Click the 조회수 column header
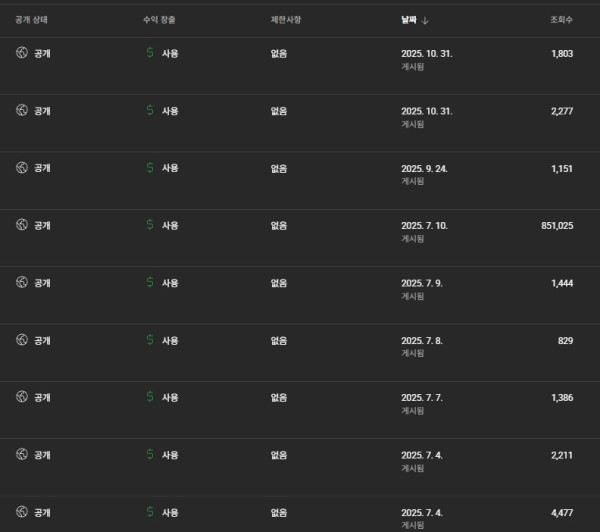 click(559, 20)
